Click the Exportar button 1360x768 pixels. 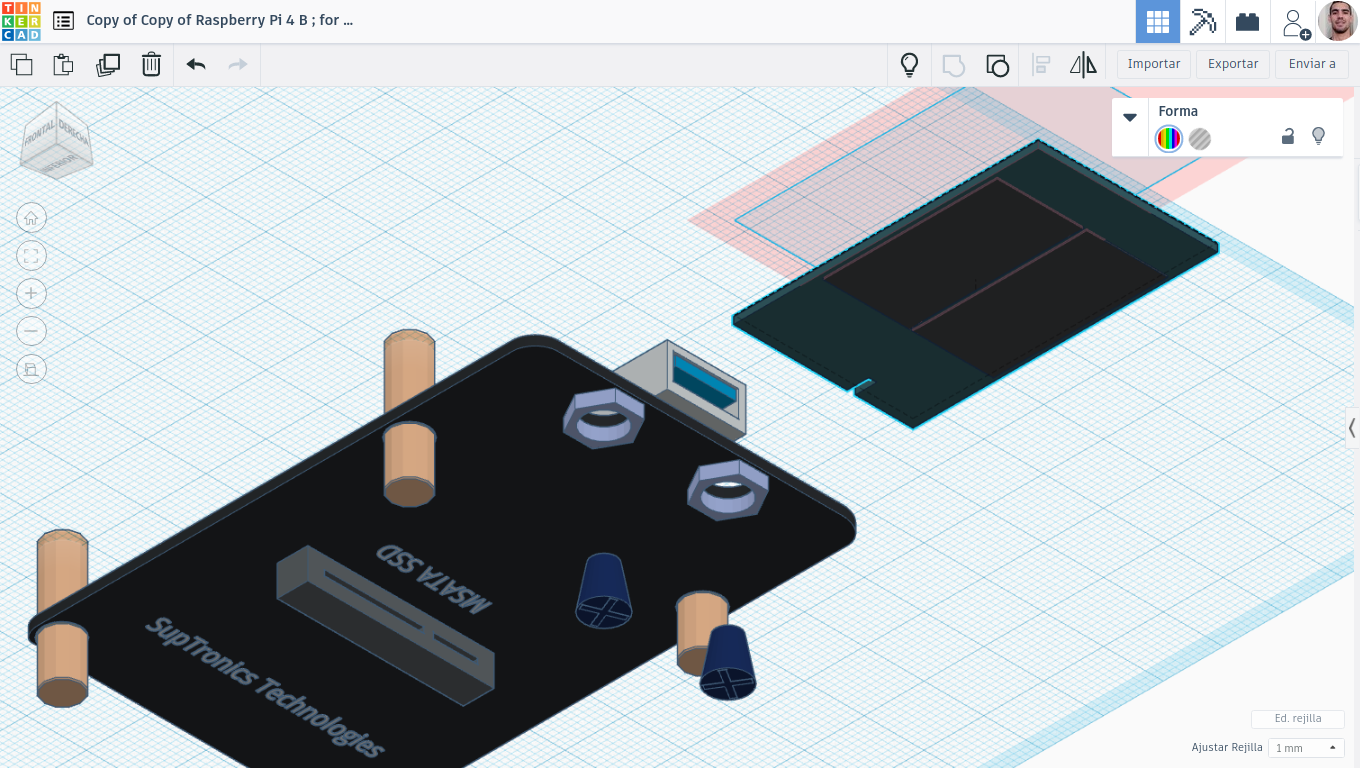1233,64
